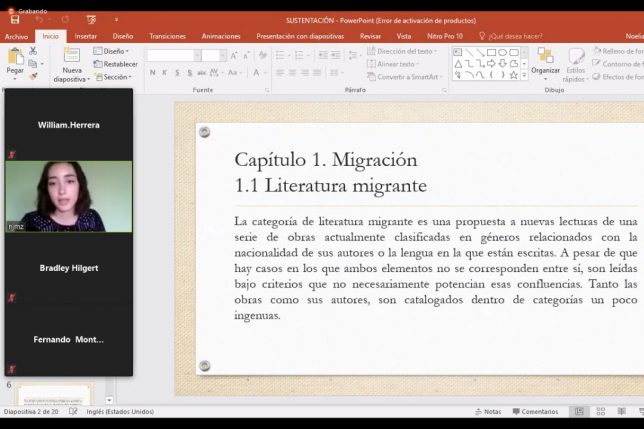Click the Organizar arrange icon
The image size is (644, 429).
pos(545,60)
